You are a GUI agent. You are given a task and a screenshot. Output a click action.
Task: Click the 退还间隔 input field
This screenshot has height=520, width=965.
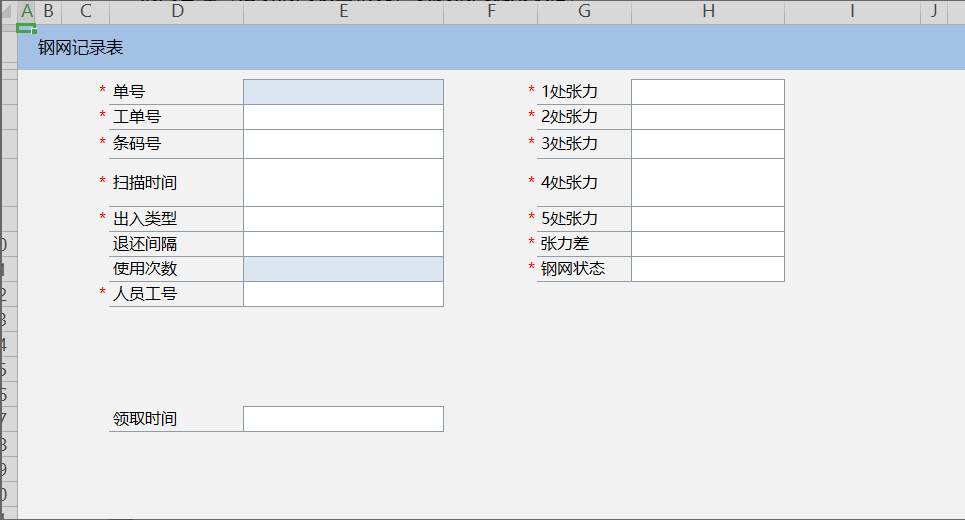click(x=343, y=244)
